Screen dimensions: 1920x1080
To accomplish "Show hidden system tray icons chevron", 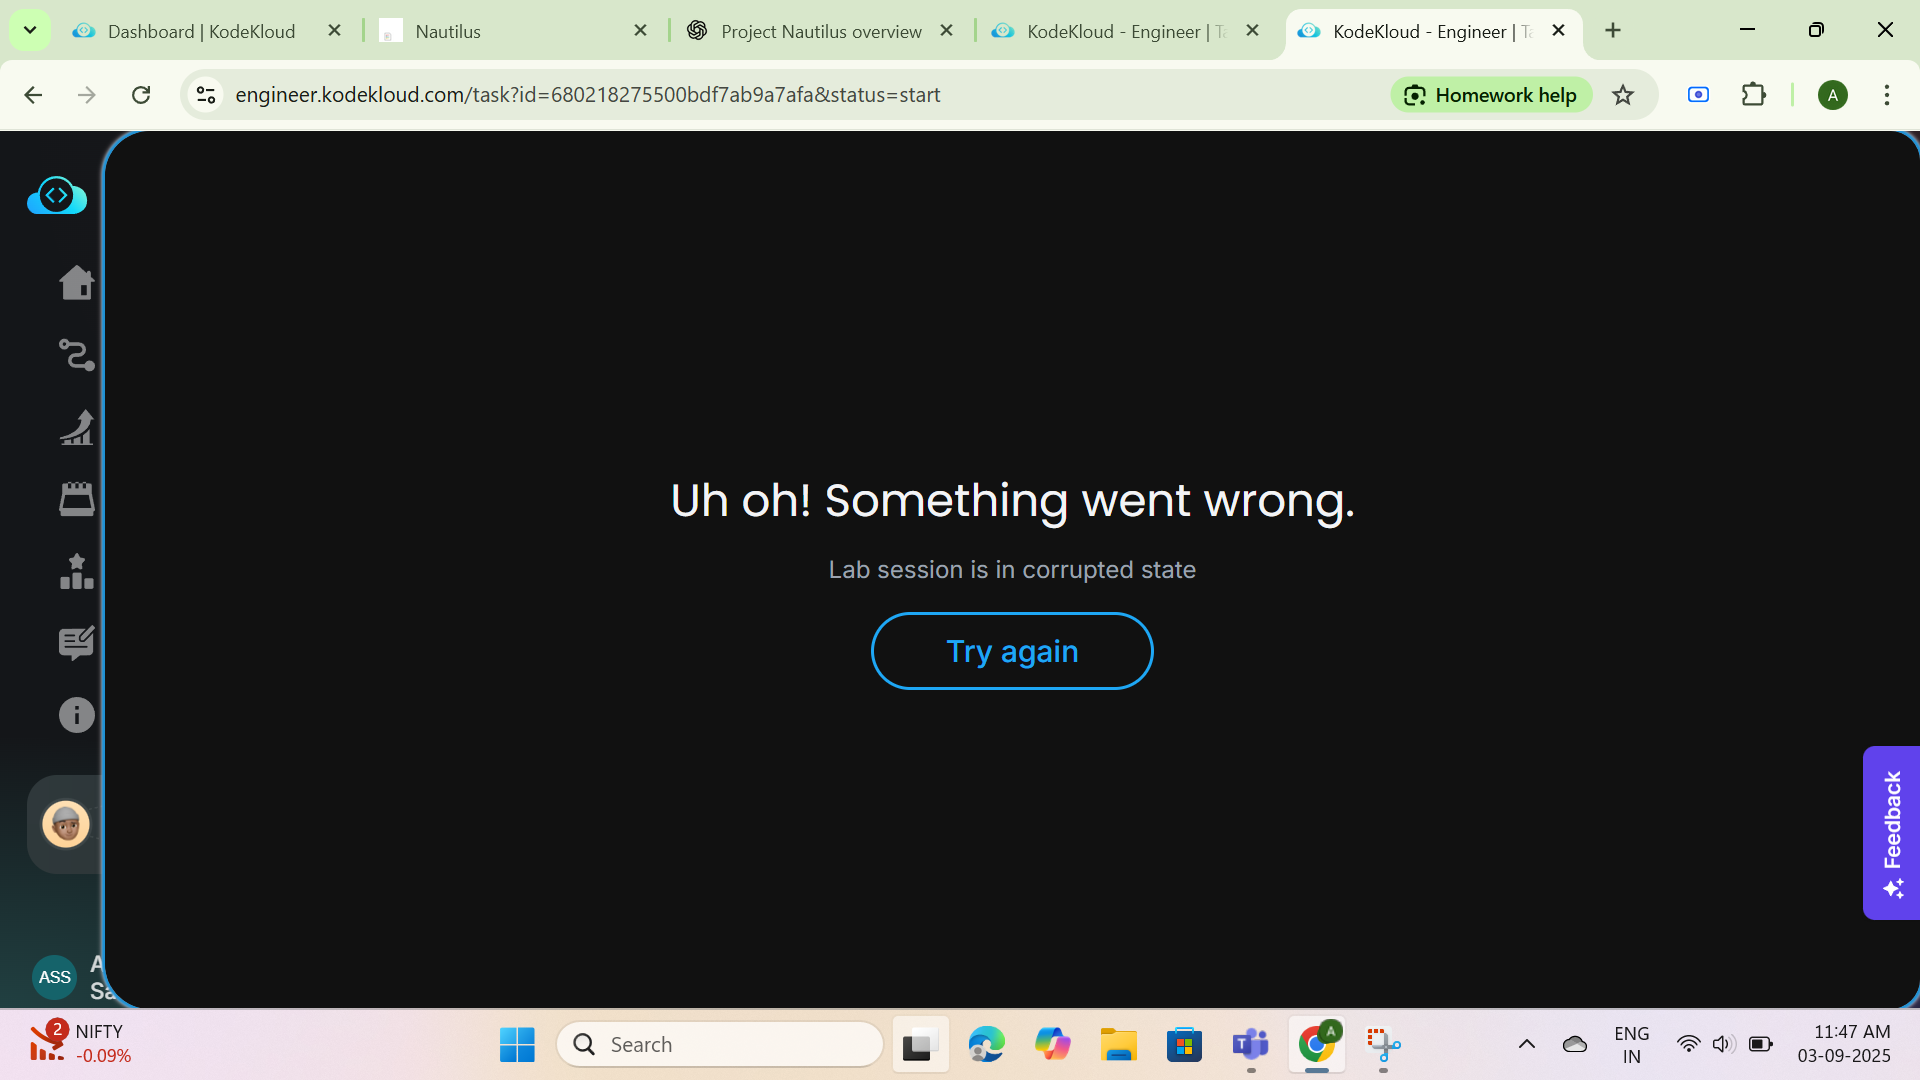I will point(1526,1044).
